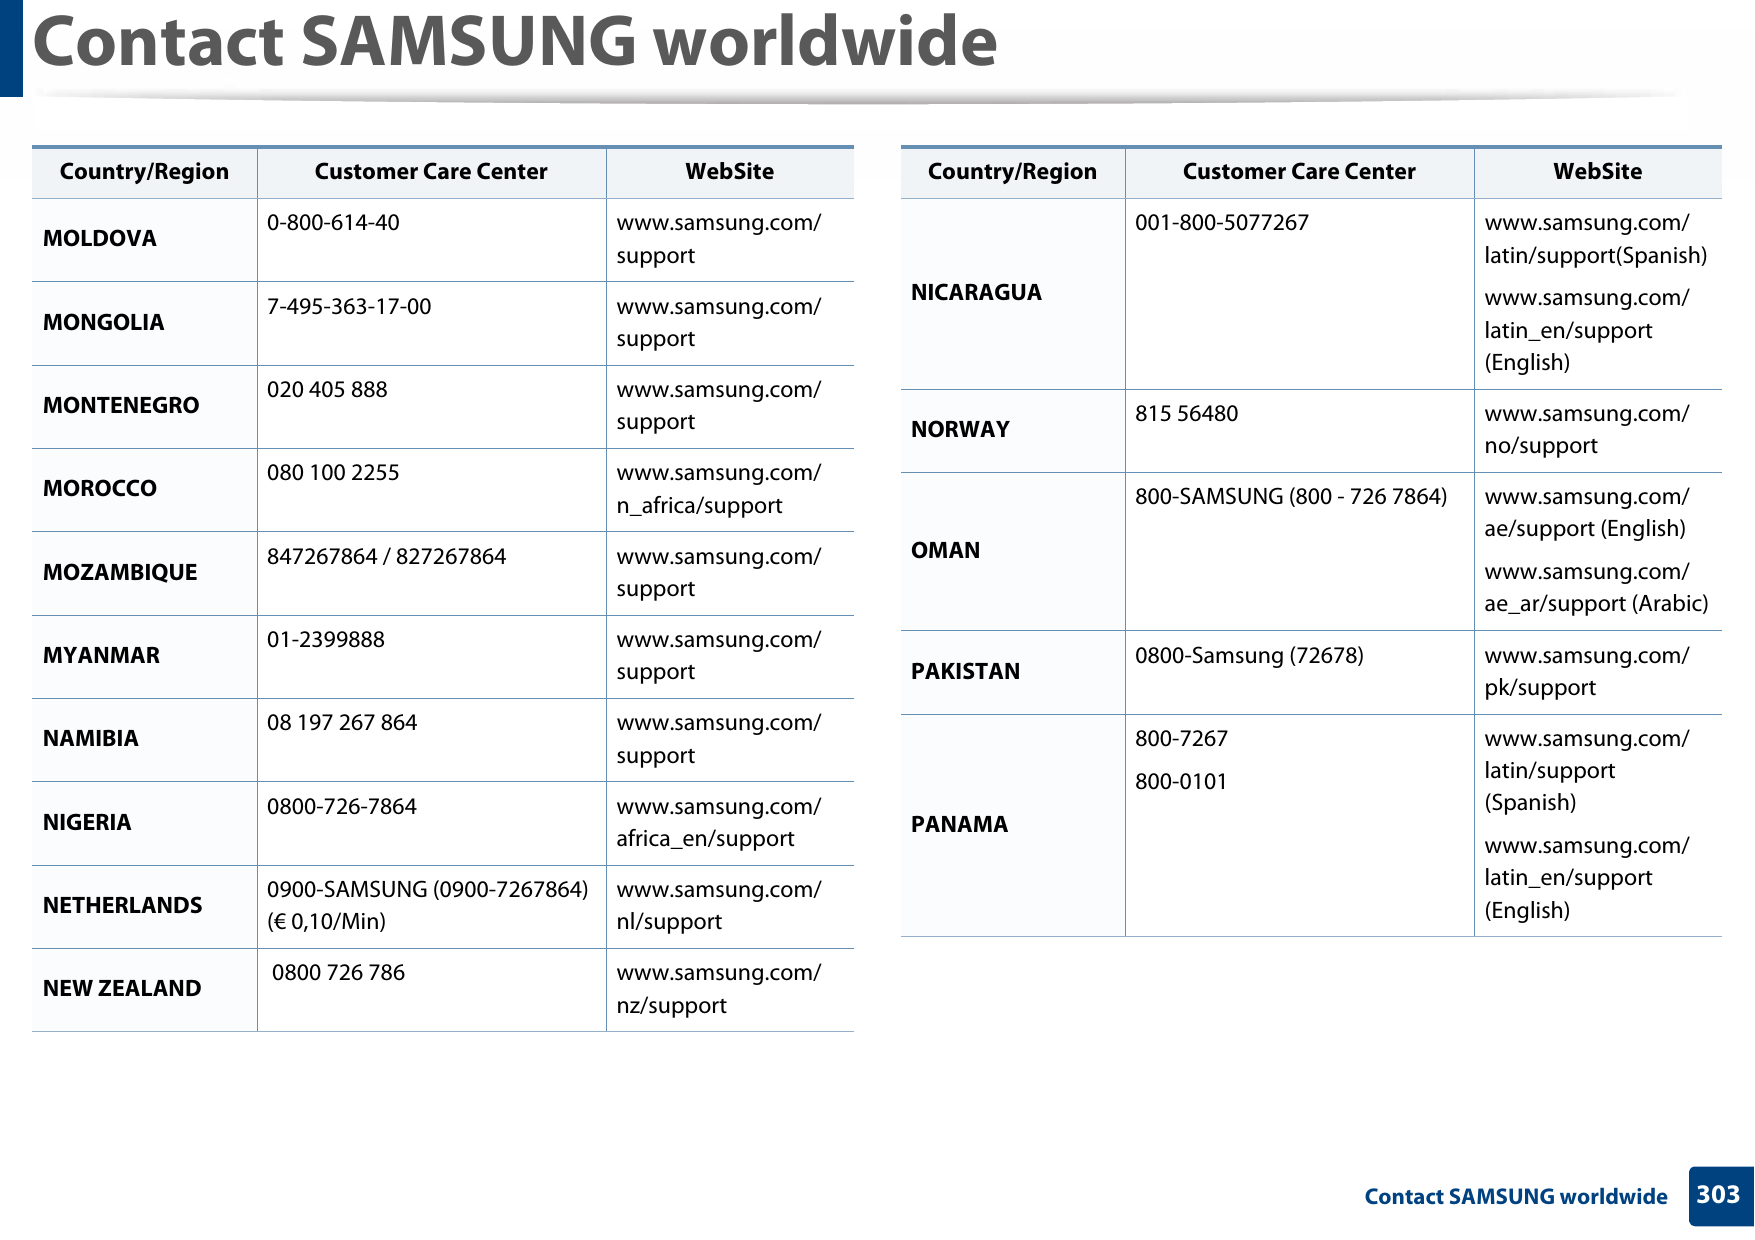Click Nicaragua phone number 001-800-5077267
The width and height of the screenshot is (1755, 1240).
[x=1222, y=223]
